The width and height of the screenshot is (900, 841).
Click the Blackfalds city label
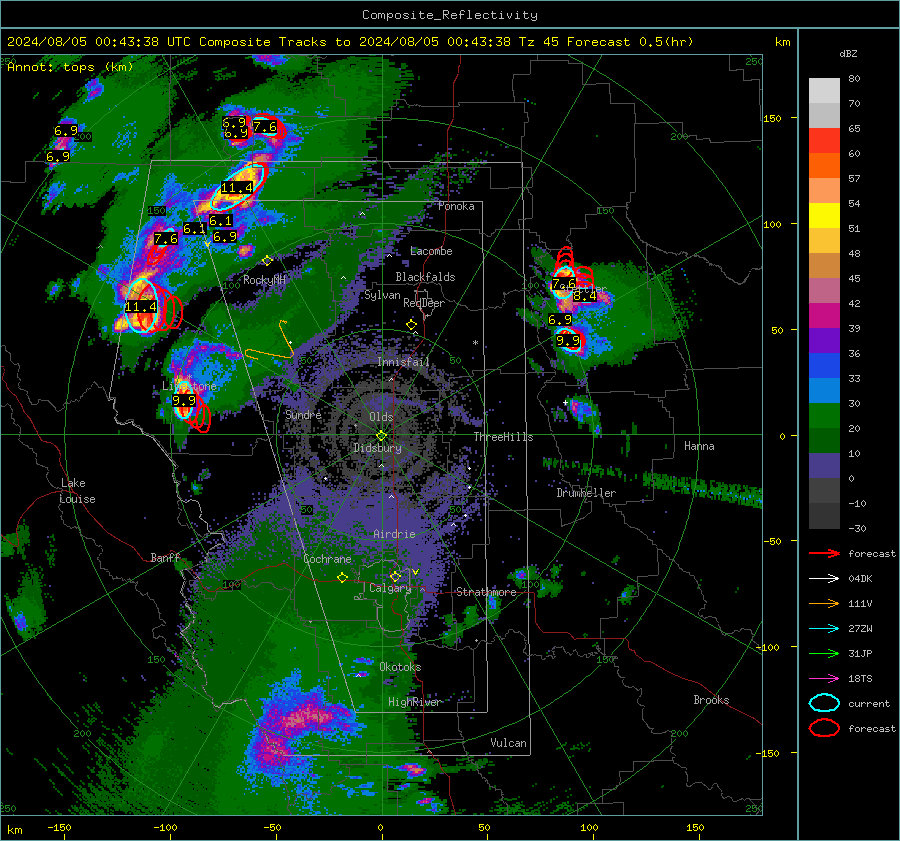425,277
